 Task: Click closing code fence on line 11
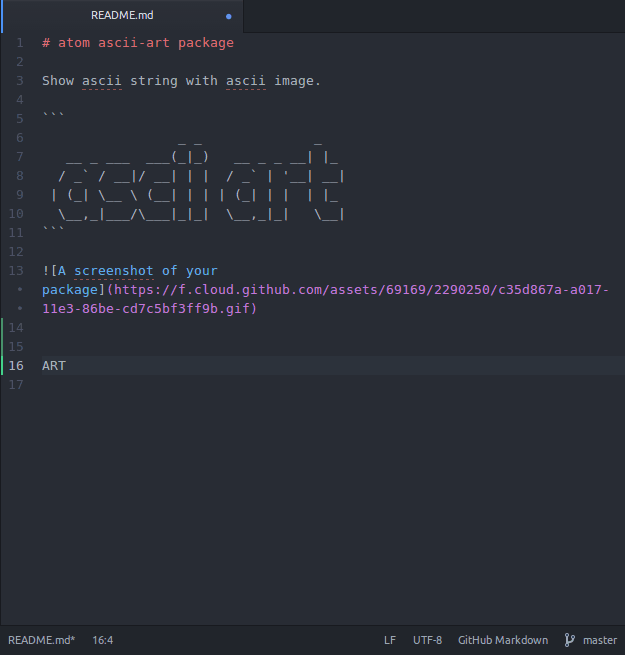pos(53,230)
